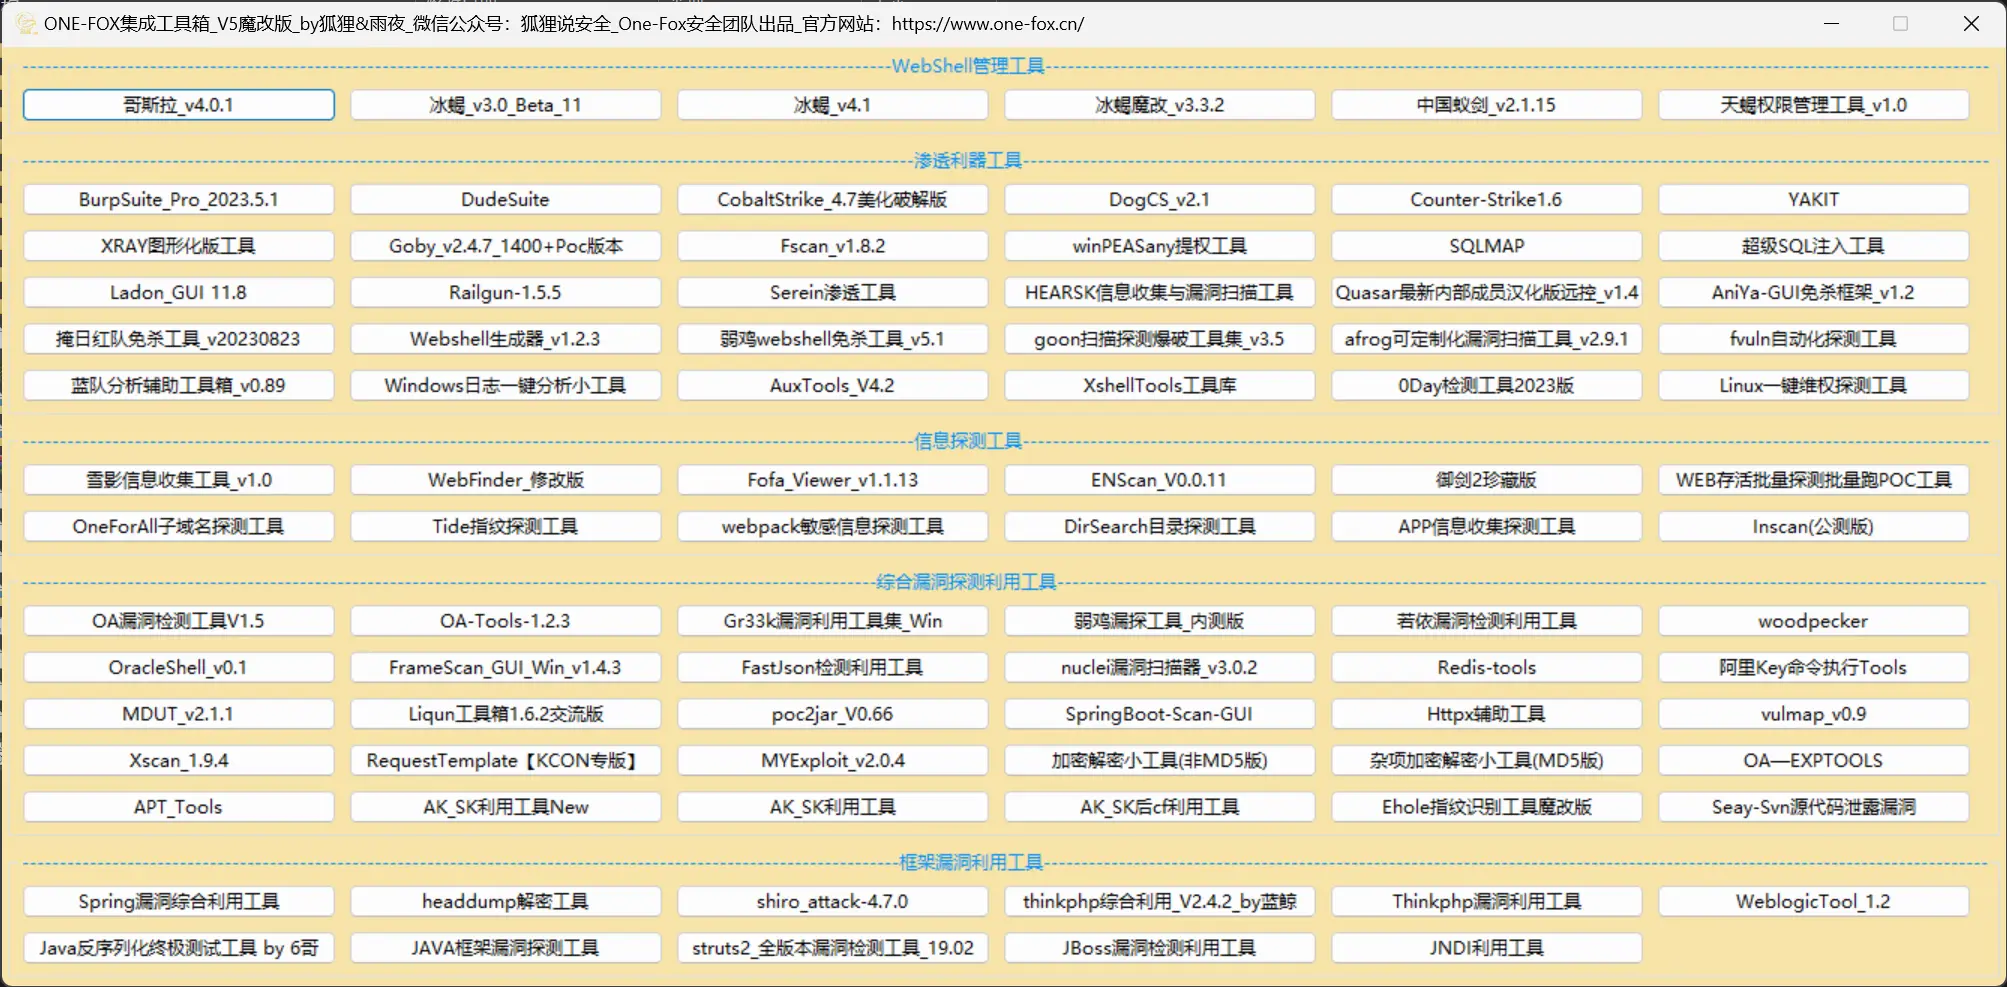Open the SQLMAP tool

coord(1486,246)
